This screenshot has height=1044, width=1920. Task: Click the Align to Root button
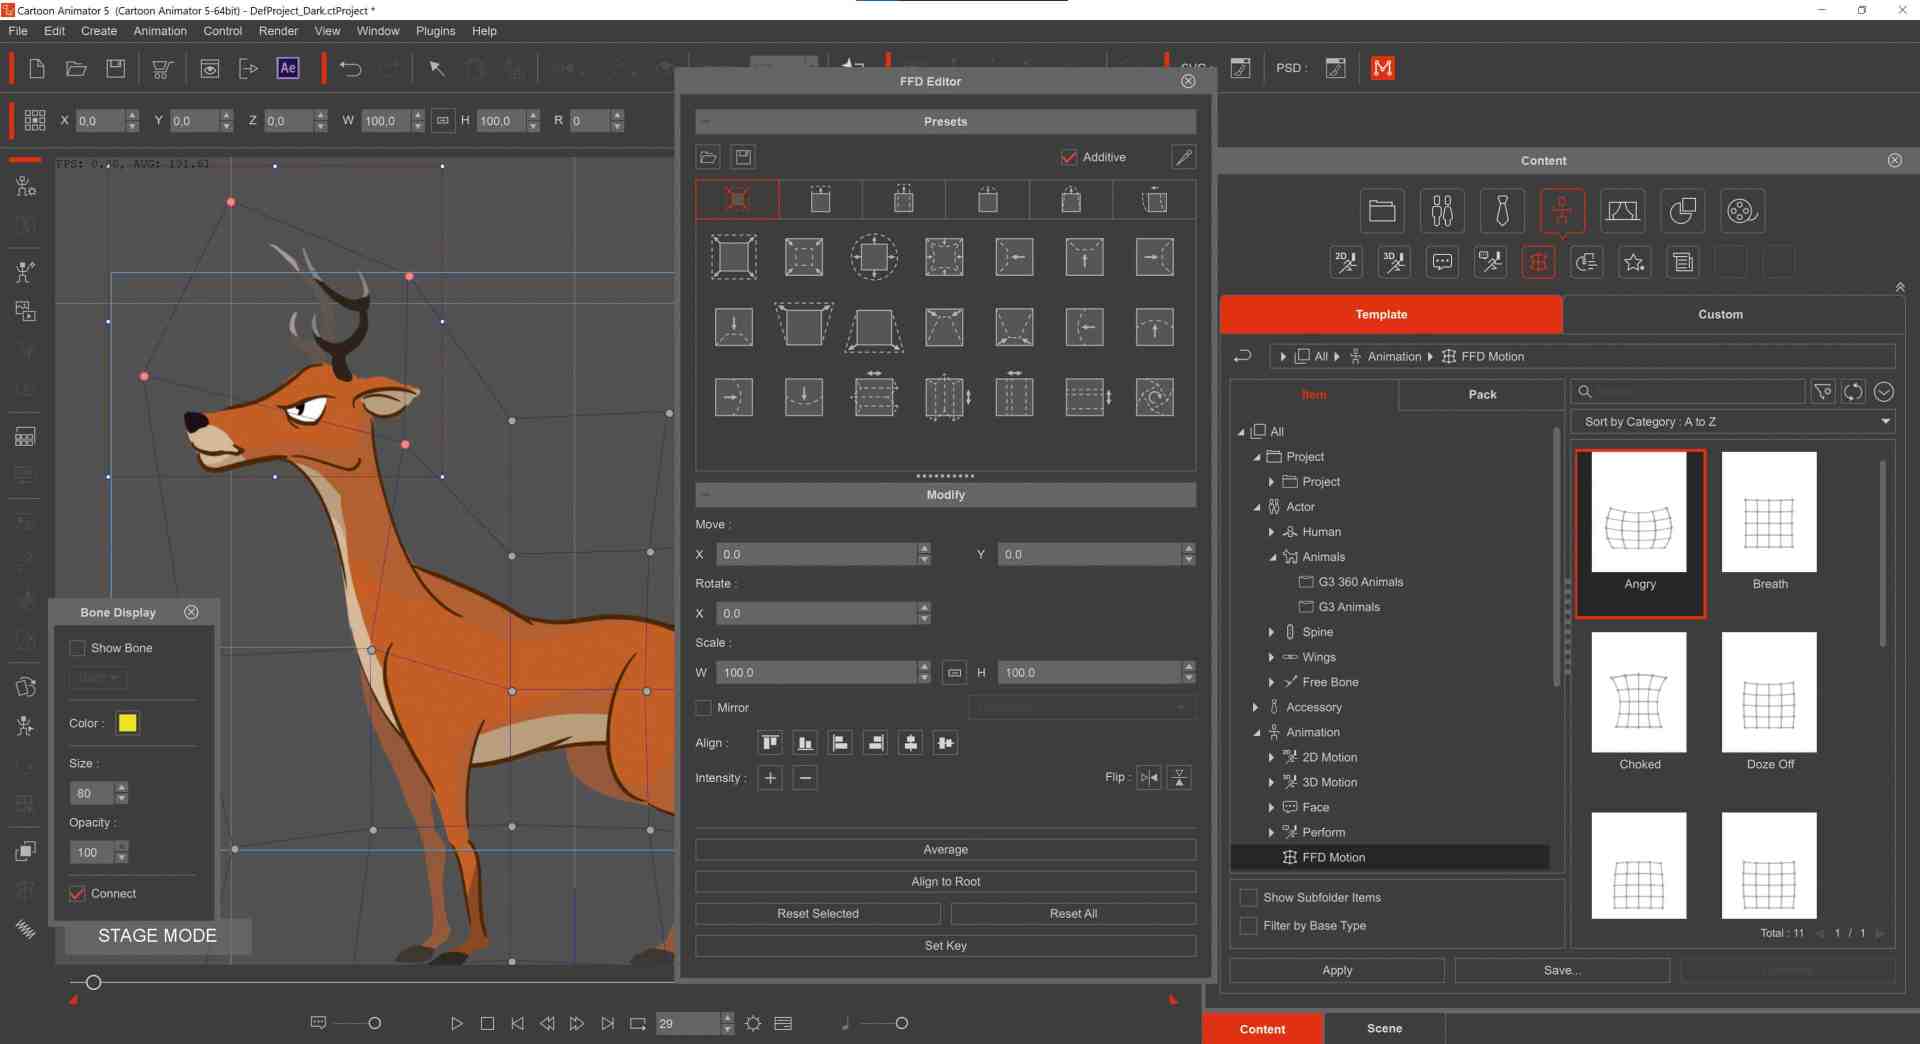tap(945, 881)
